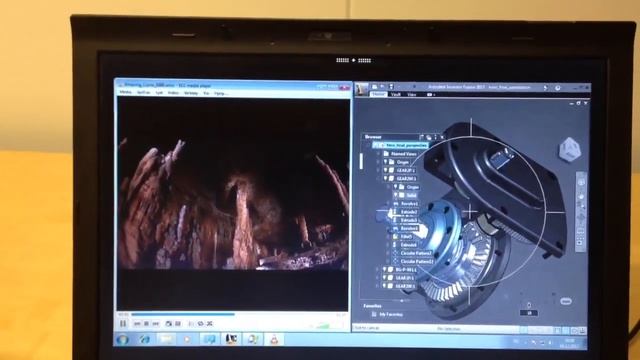
Task: Open My Favorites under Favorites
Action: tap(391, 314)
